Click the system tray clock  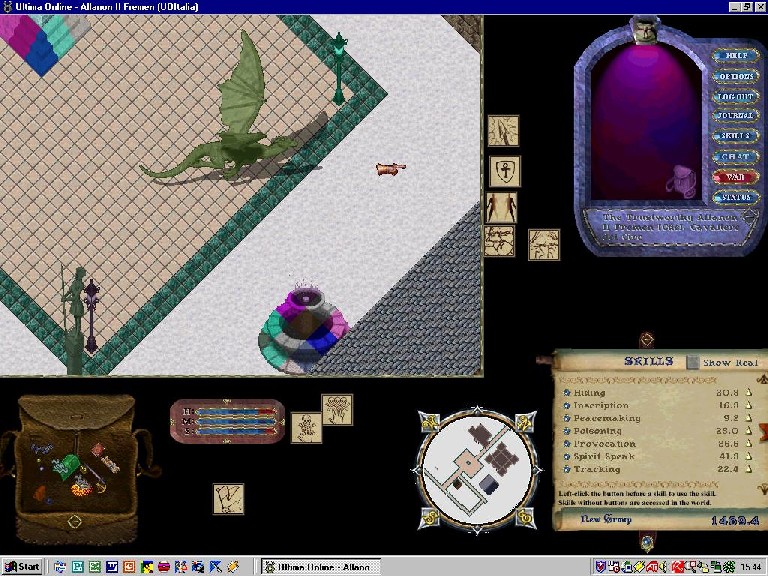pyautogui.click(x=750, y=567)
